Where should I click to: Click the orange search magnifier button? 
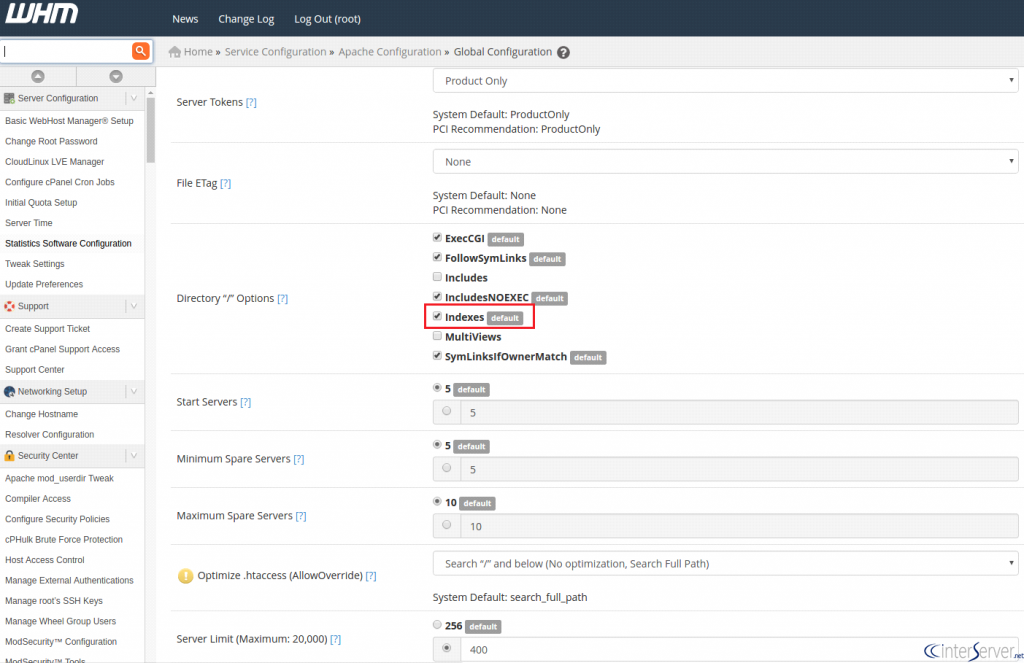[140, 51]
